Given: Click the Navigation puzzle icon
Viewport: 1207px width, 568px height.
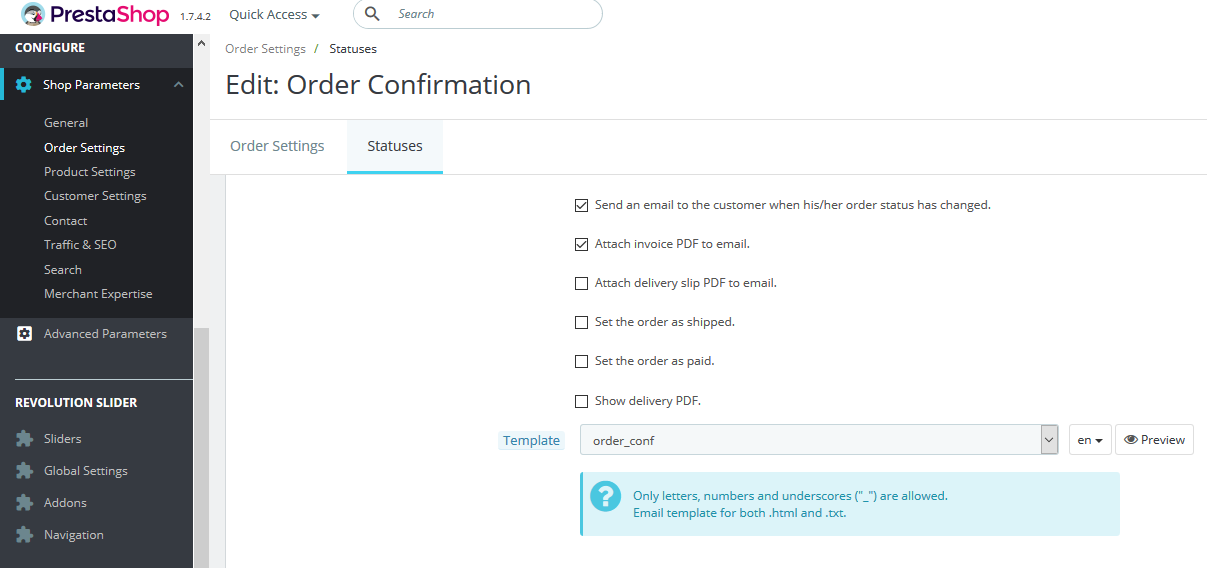Looking at the screenshot, I should [25, 535].
